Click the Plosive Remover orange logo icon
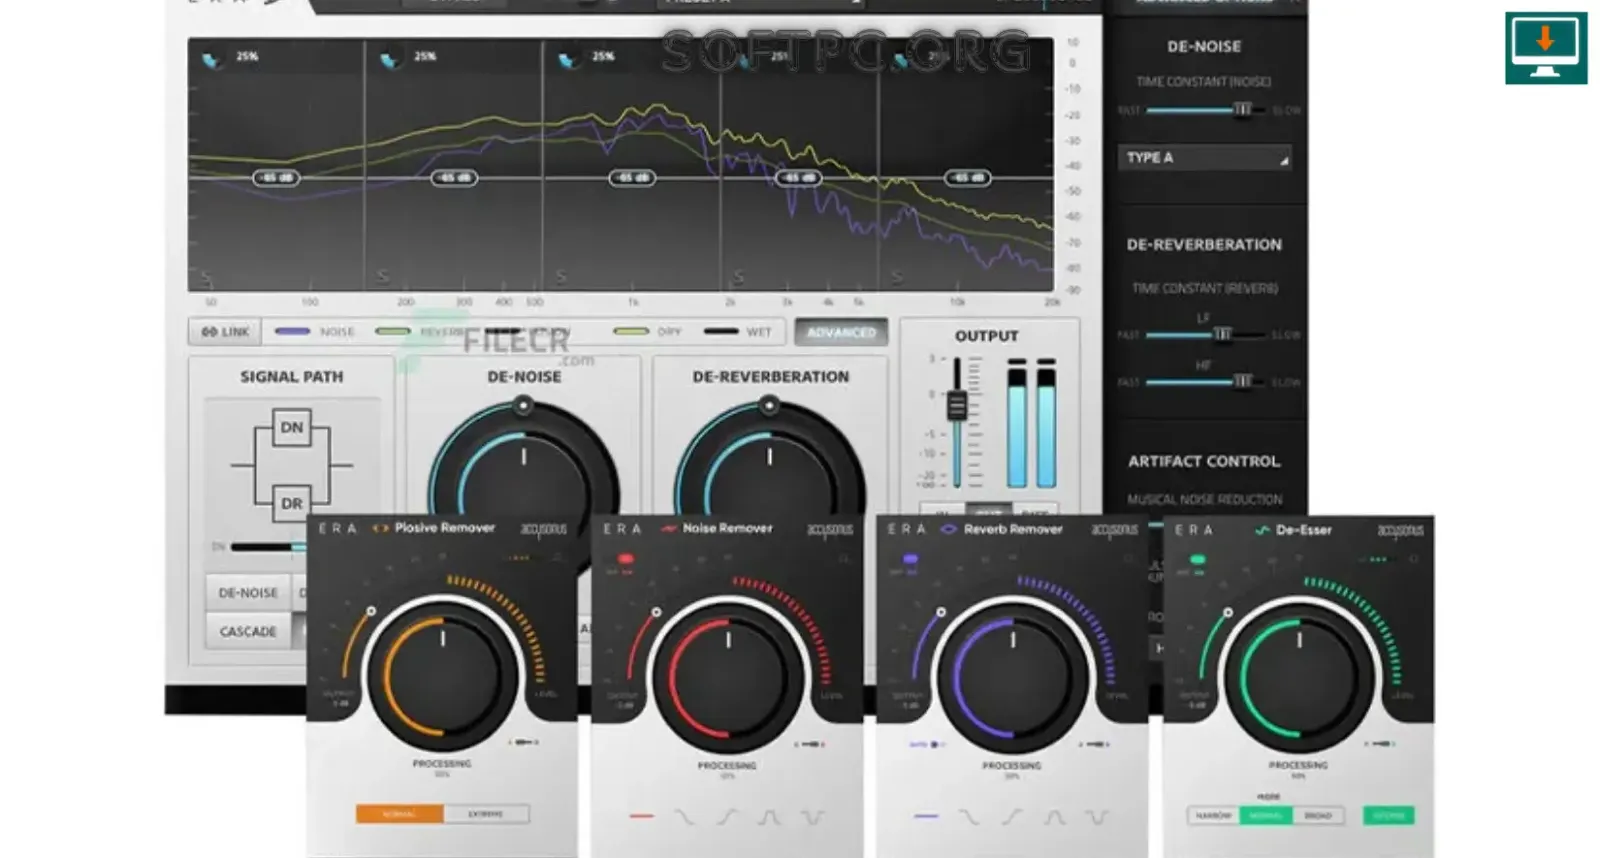Image resolution: width=1600 pixels, height=858 pixels. point(380,528)
